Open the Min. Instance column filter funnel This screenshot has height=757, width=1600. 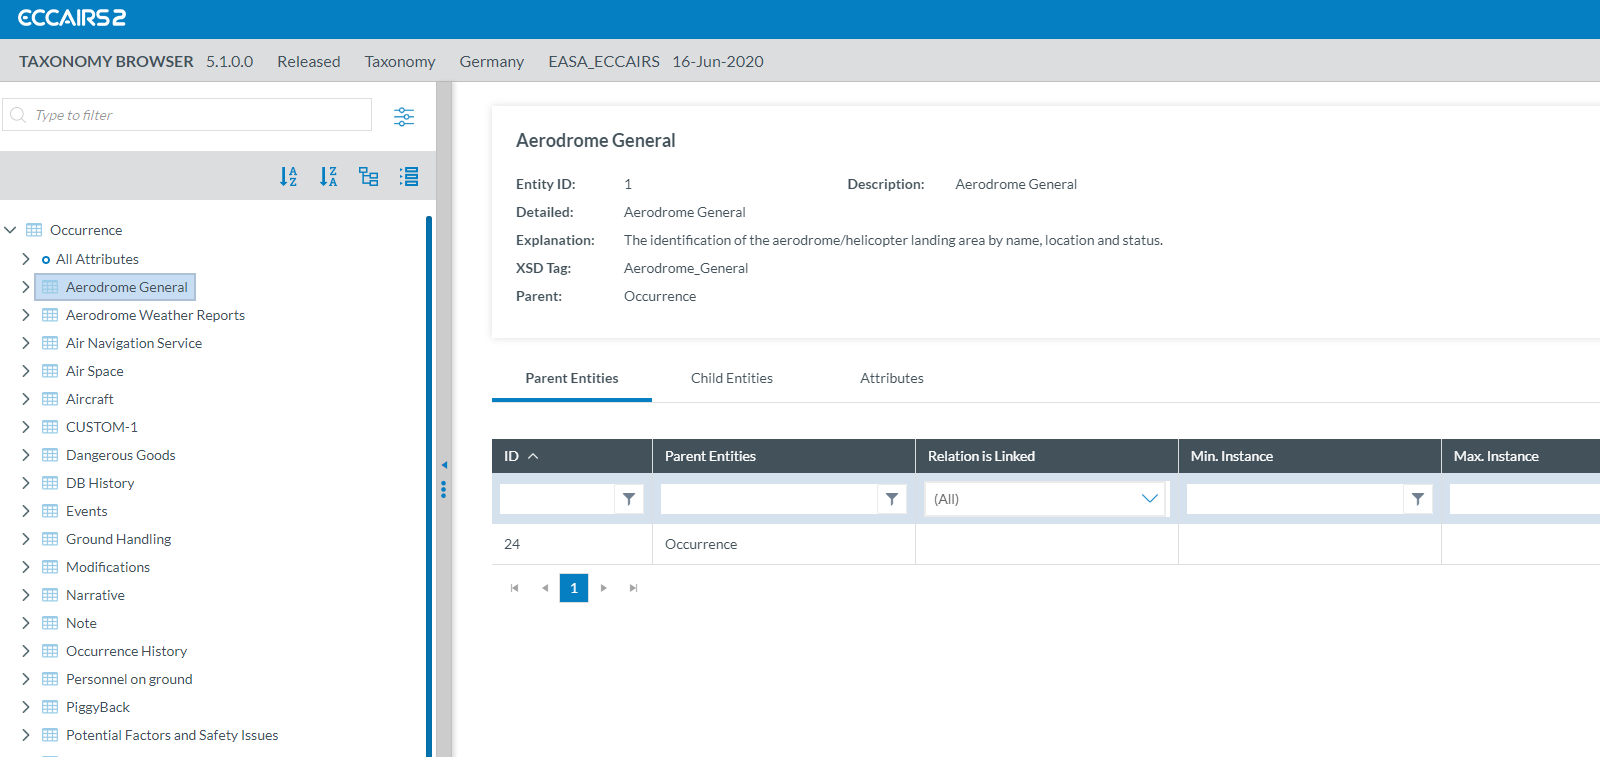(1418, 499)
